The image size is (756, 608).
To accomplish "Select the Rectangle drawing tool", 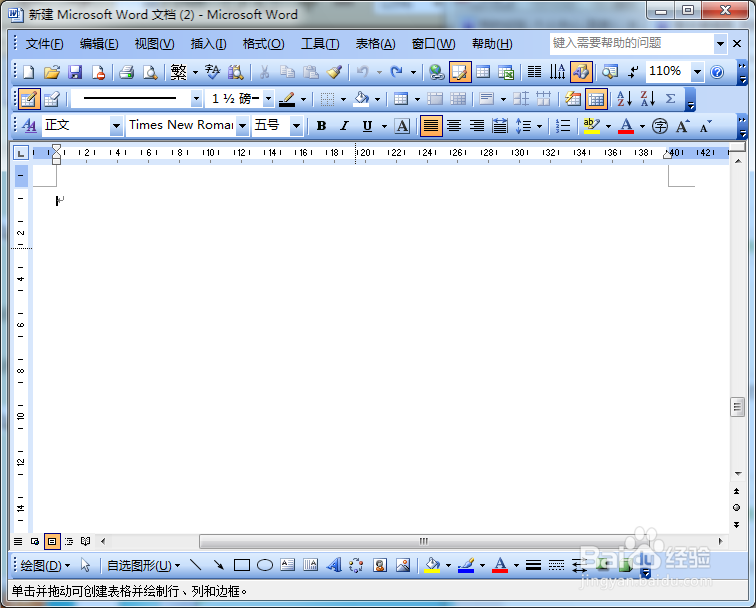I will pyautogui.click(x=242, y=565).
